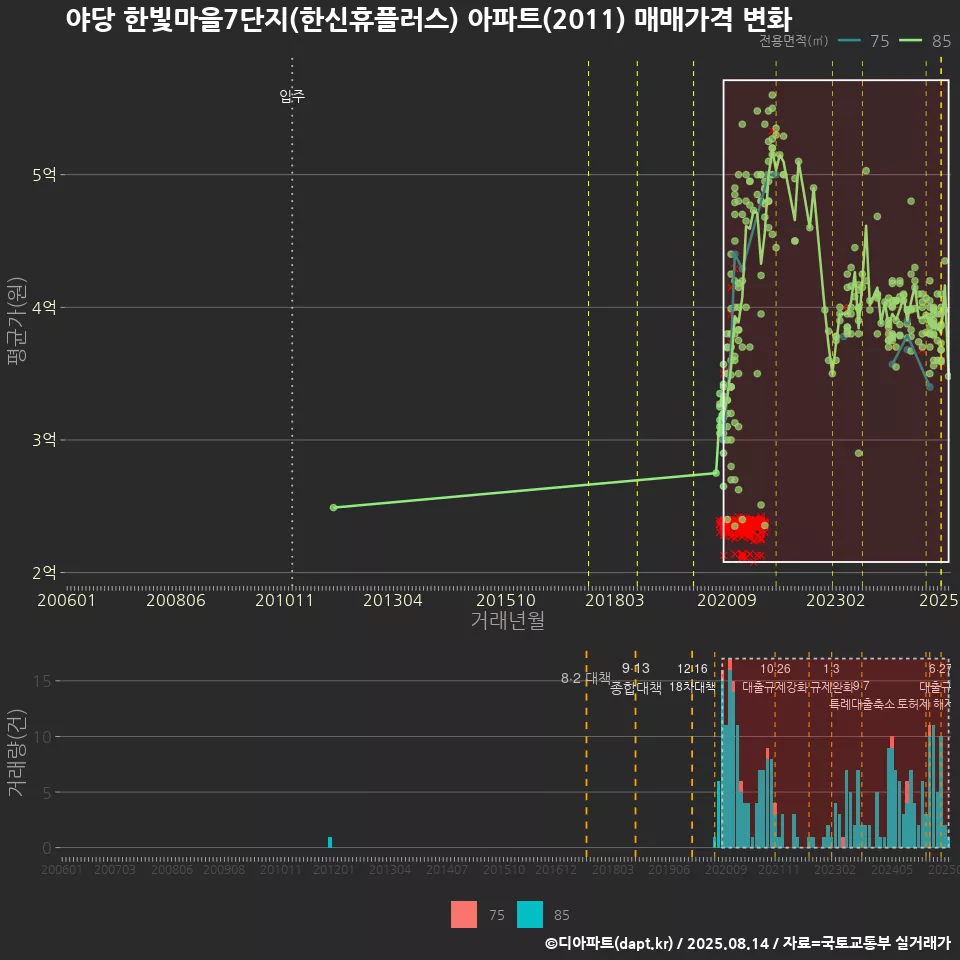Click '202405' on the volume chart axis
This screenshot has height=960, width=960.
tap(892, 869)
